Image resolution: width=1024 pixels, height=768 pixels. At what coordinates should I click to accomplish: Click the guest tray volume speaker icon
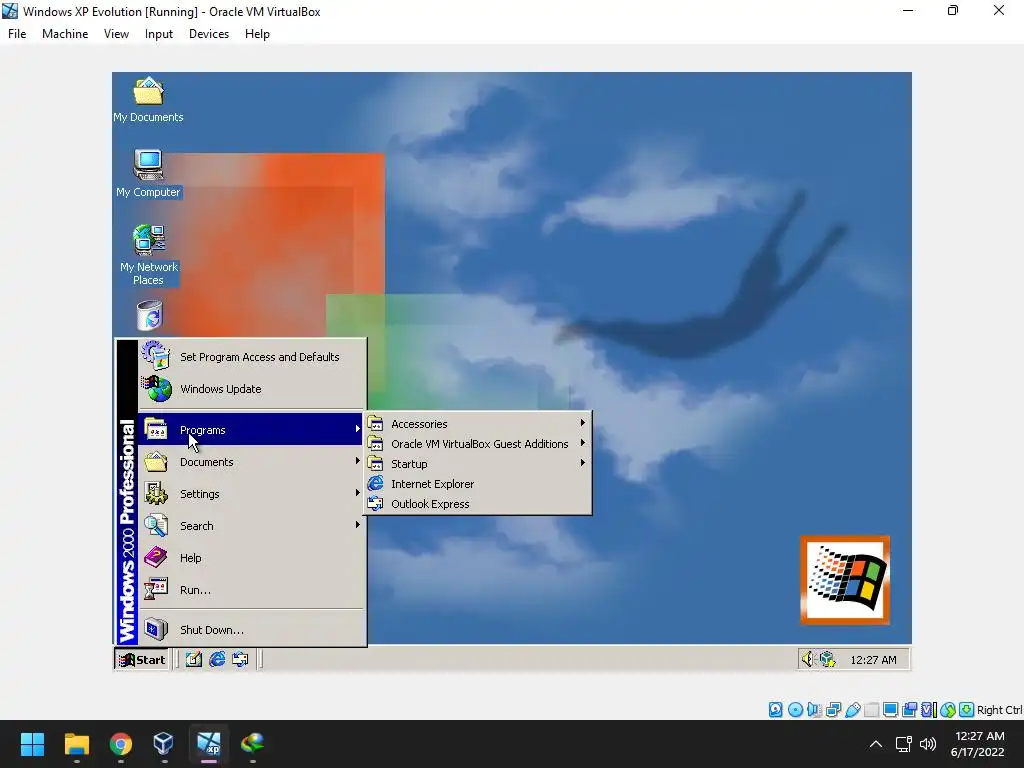(808, 660)
